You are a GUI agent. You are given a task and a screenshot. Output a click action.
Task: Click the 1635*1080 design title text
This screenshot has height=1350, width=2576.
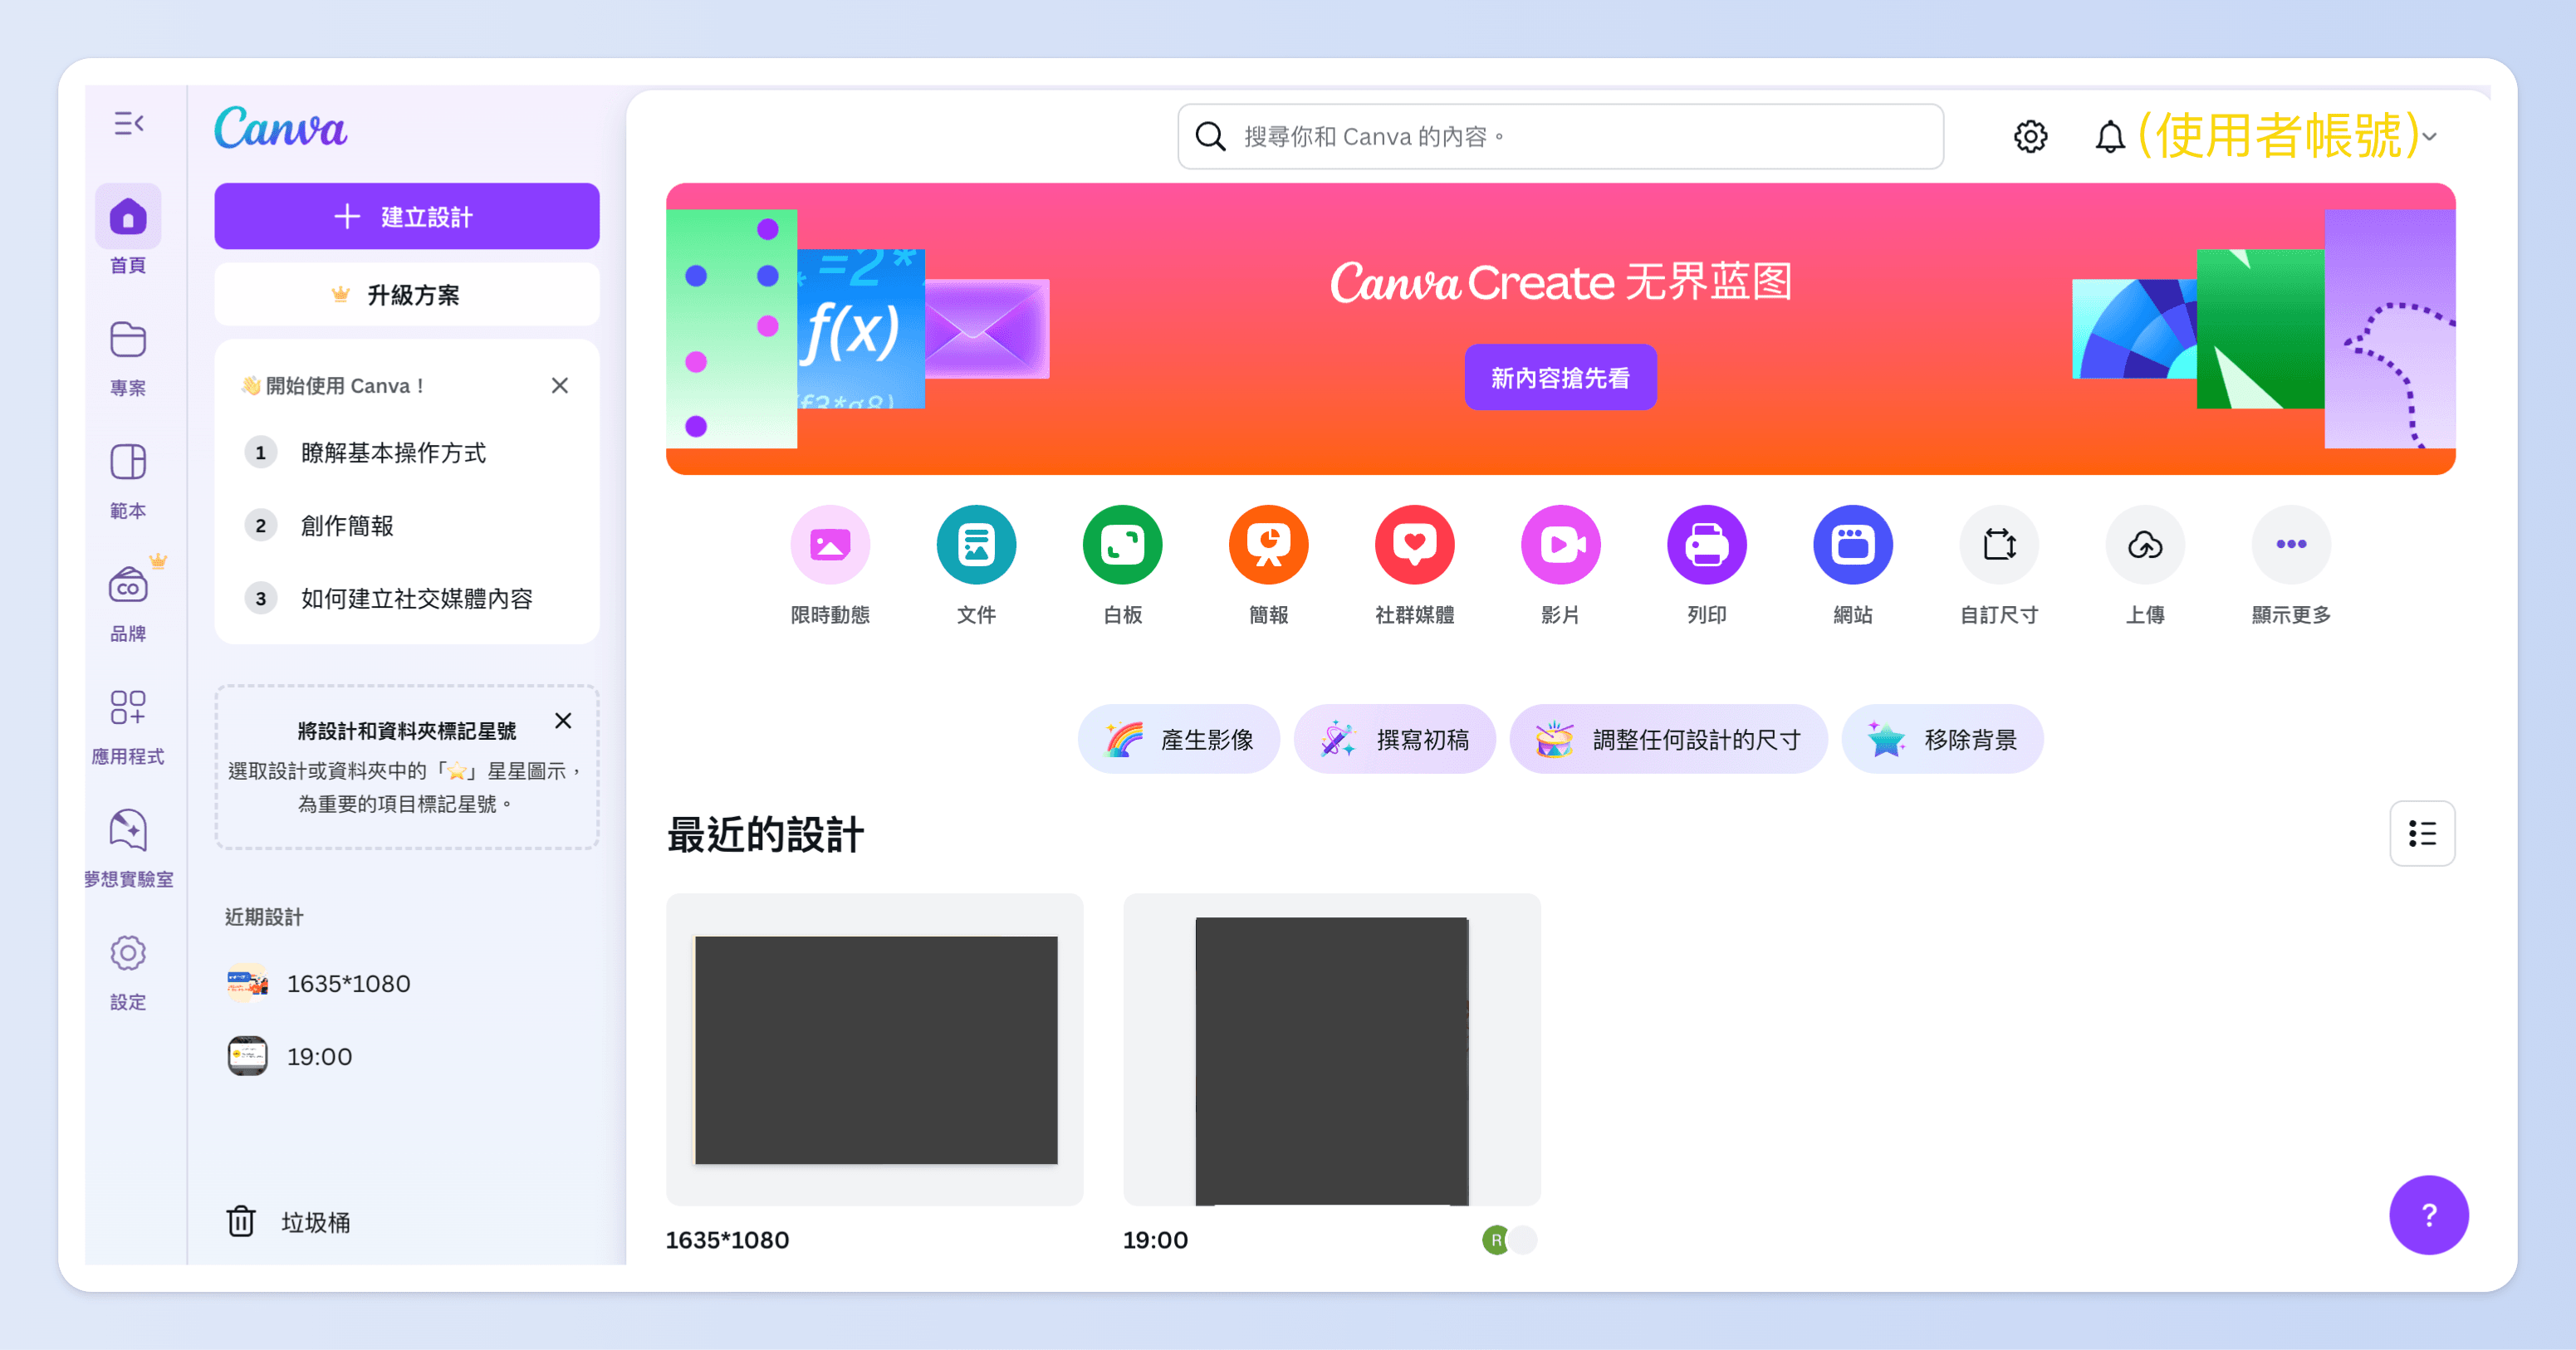pos(727,1240)
